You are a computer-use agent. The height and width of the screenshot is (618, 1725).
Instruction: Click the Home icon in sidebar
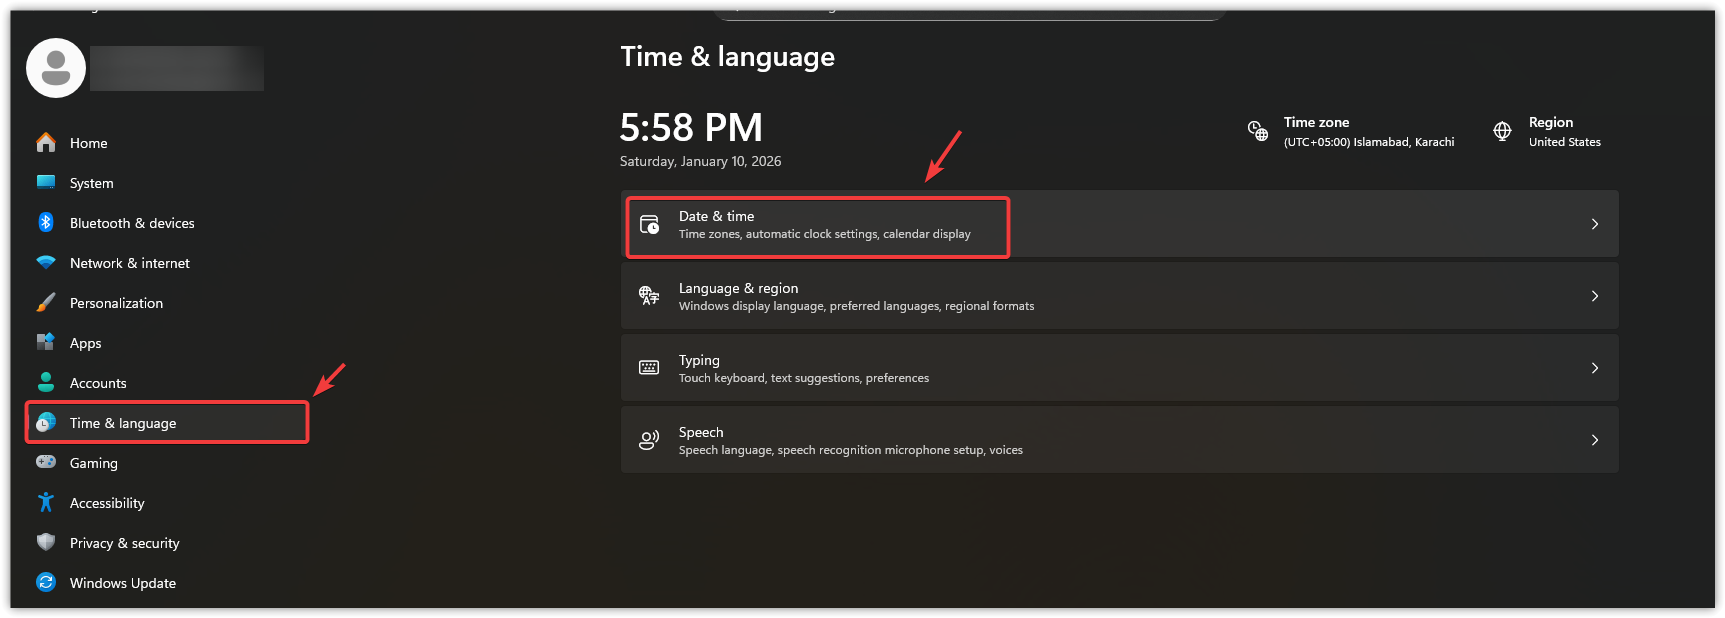point(46,143)
